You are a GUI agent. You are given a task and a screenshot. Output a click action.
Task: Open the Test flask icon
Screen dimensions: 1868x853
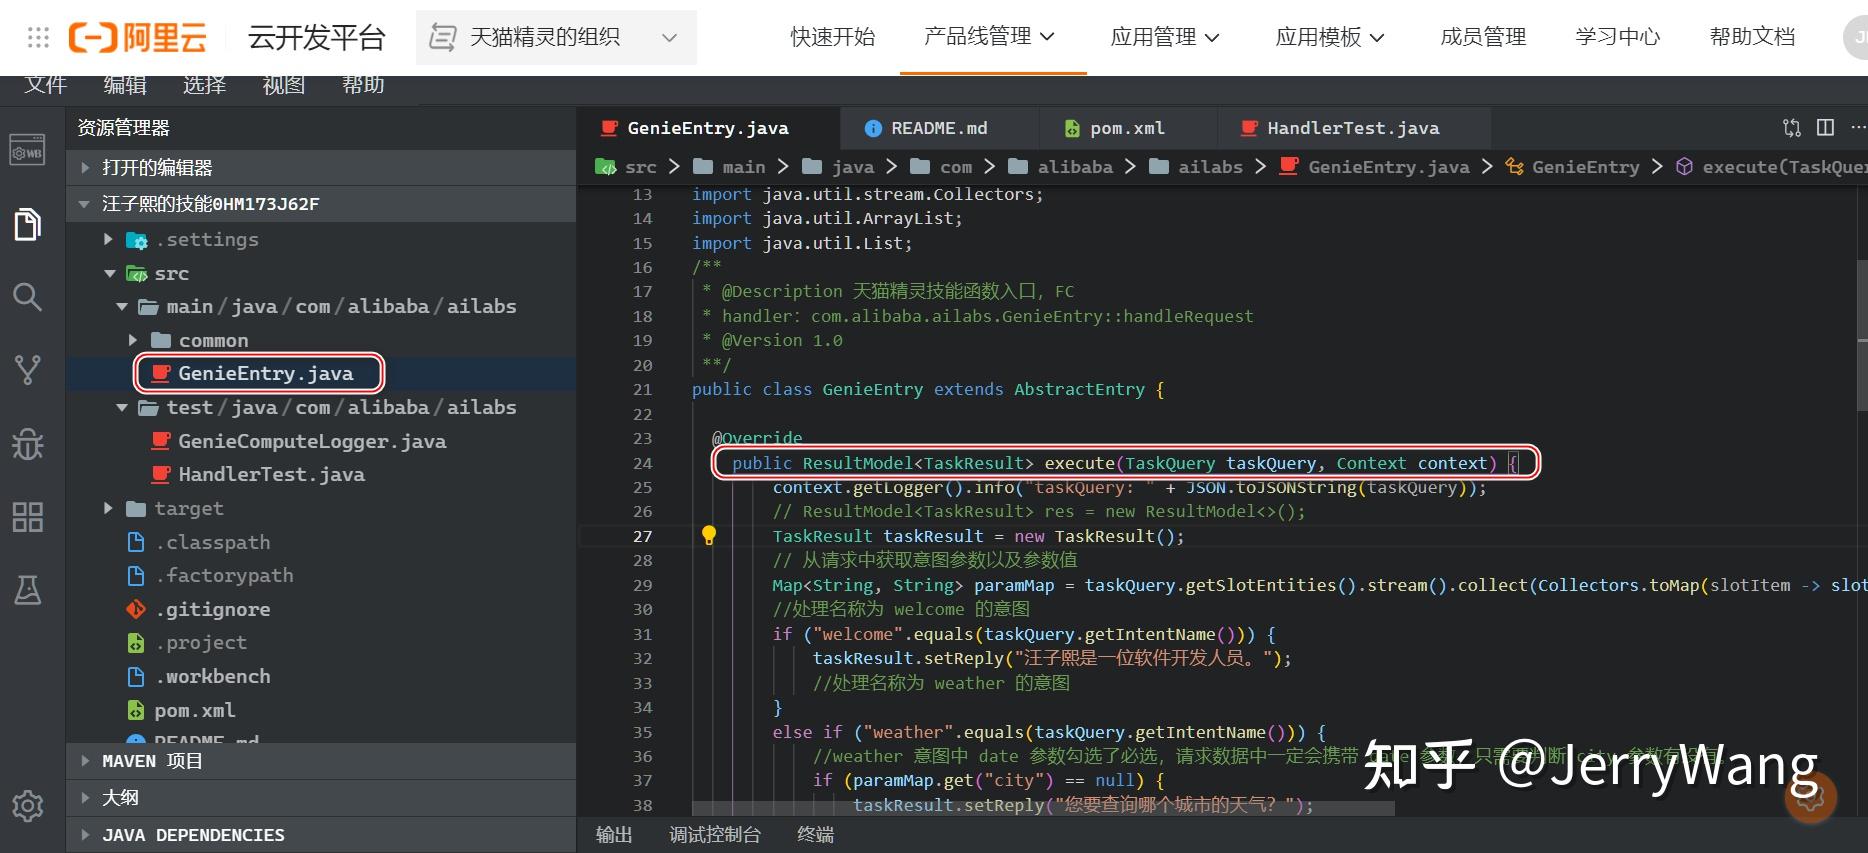(27, 590)
